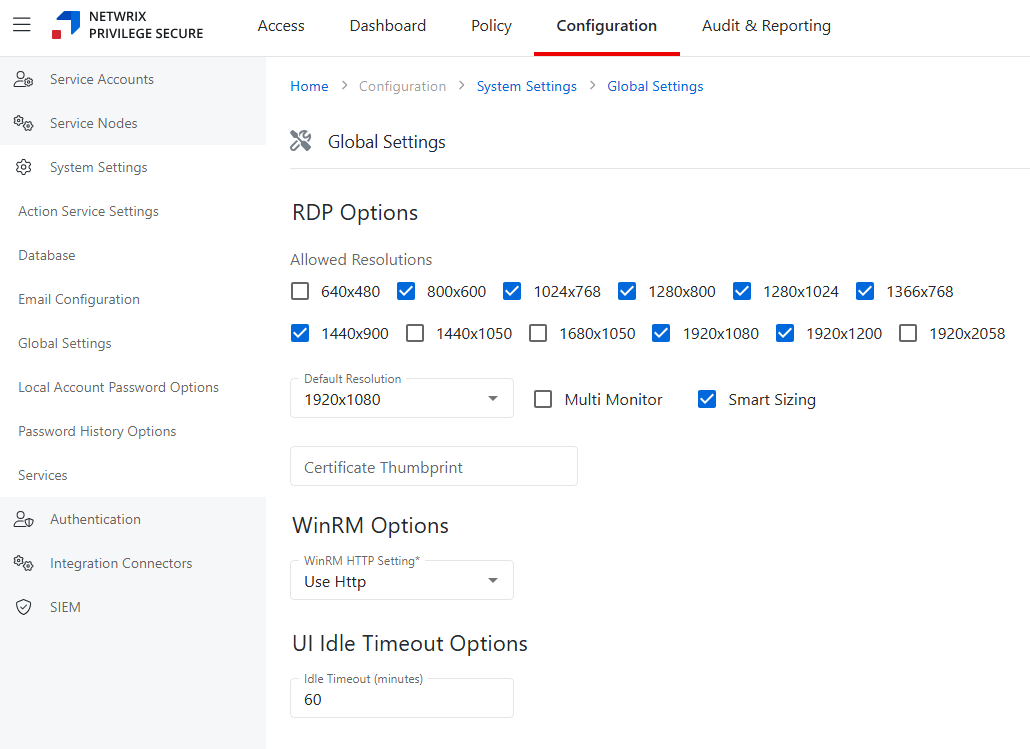Toggle the Multi Monitor checkbox
This screenshot has height=749, width=1030.
pyautogui.click(x=543, y=400)
